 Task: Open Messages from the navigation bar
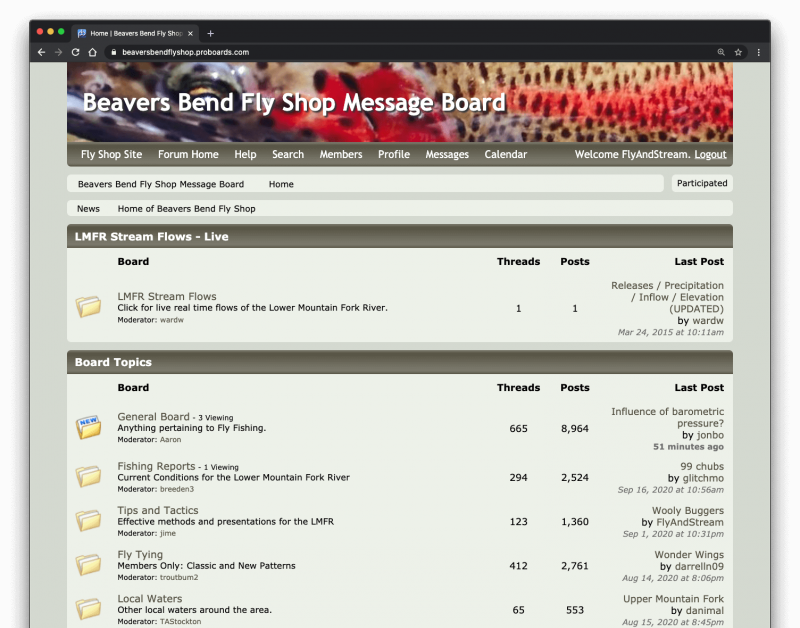point(447,155)
